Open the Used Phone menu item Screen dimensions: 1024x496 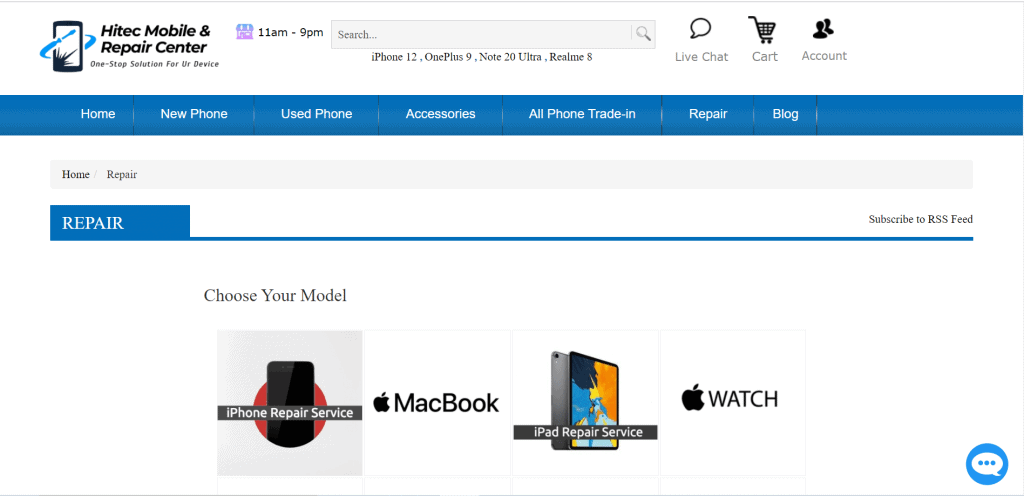point(317,114)
